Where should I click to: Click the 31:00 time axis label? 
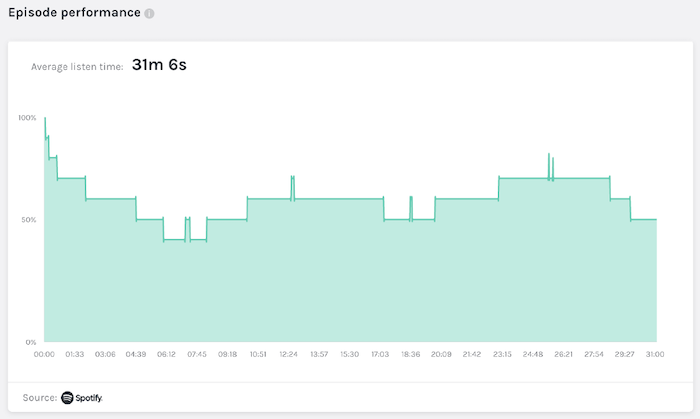pyautogui.click(x=655, y=354)
